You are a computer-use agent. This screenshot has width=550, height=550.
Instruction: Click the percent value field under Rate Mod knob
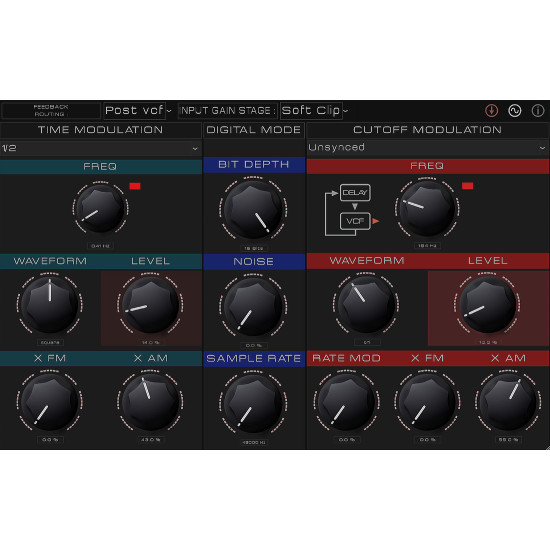pyautogui.click(x=347, y=440)
